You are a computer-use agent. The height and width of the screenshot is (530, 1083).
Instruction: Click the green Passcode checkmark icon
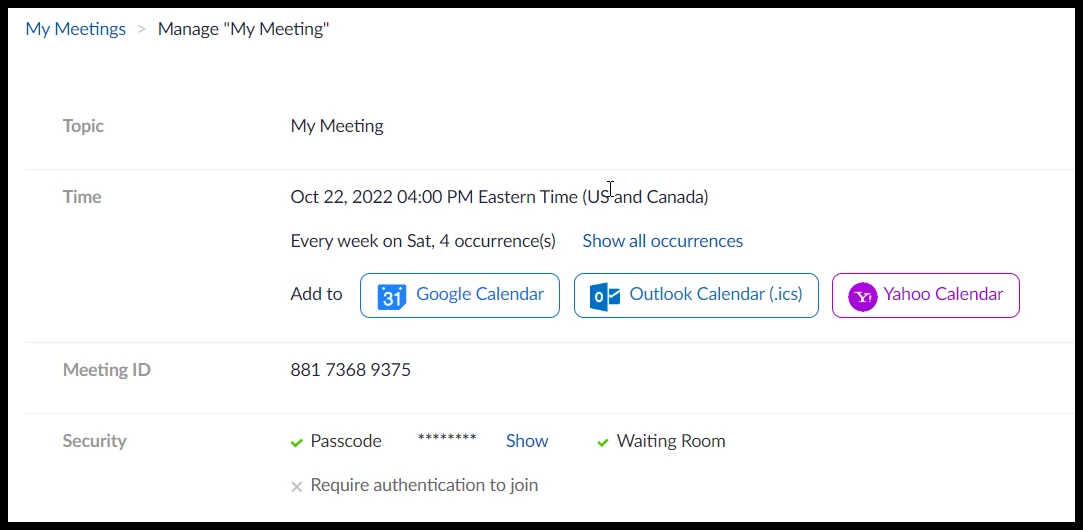tap(297, 442)
